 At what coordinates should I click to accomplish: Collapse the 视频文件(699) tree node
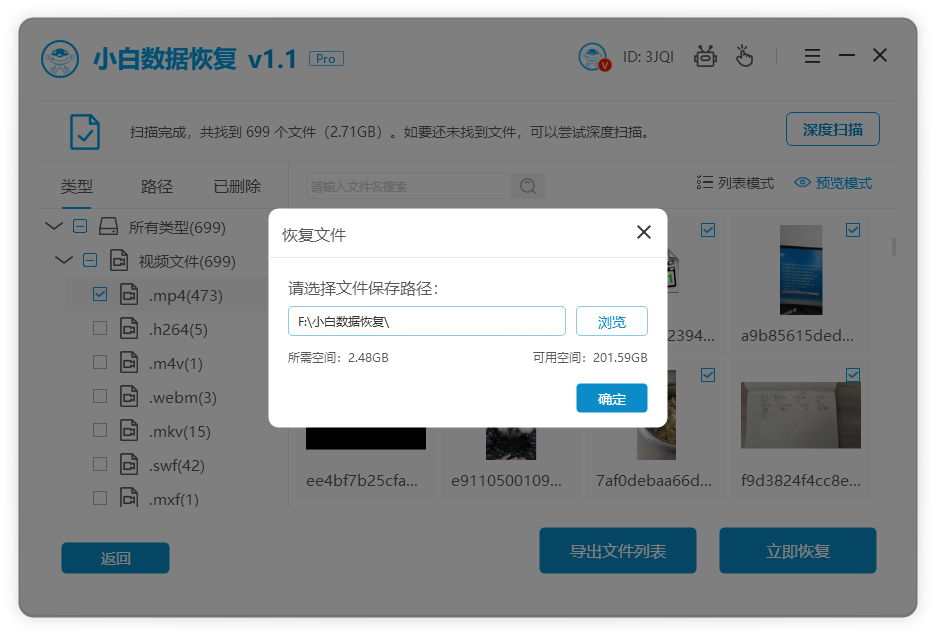click(x=64, y=260)
